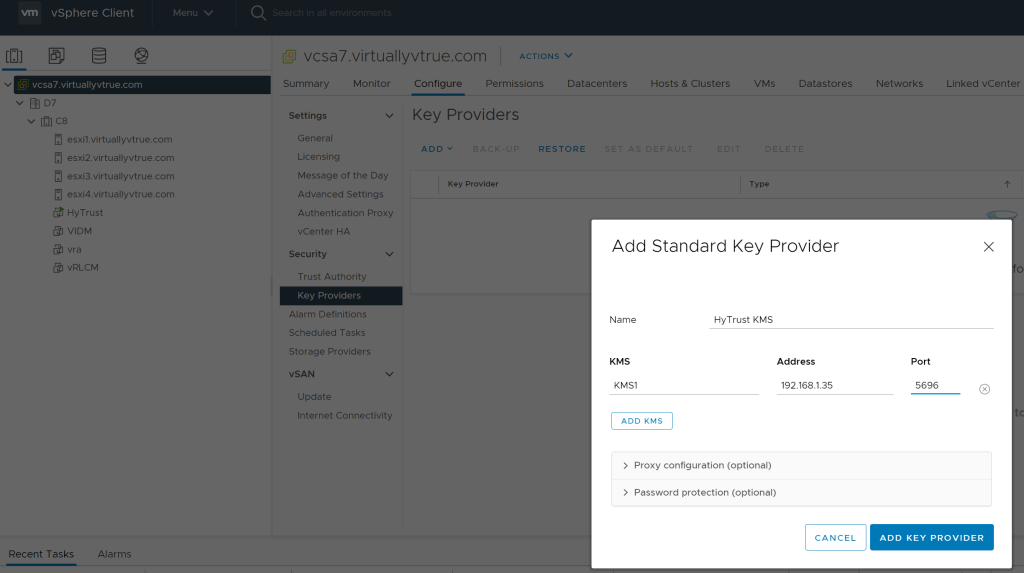Screen dimensions: 1024x573
Task: Open the Menu dropdown in the header
Action: [x=192, y=13]
